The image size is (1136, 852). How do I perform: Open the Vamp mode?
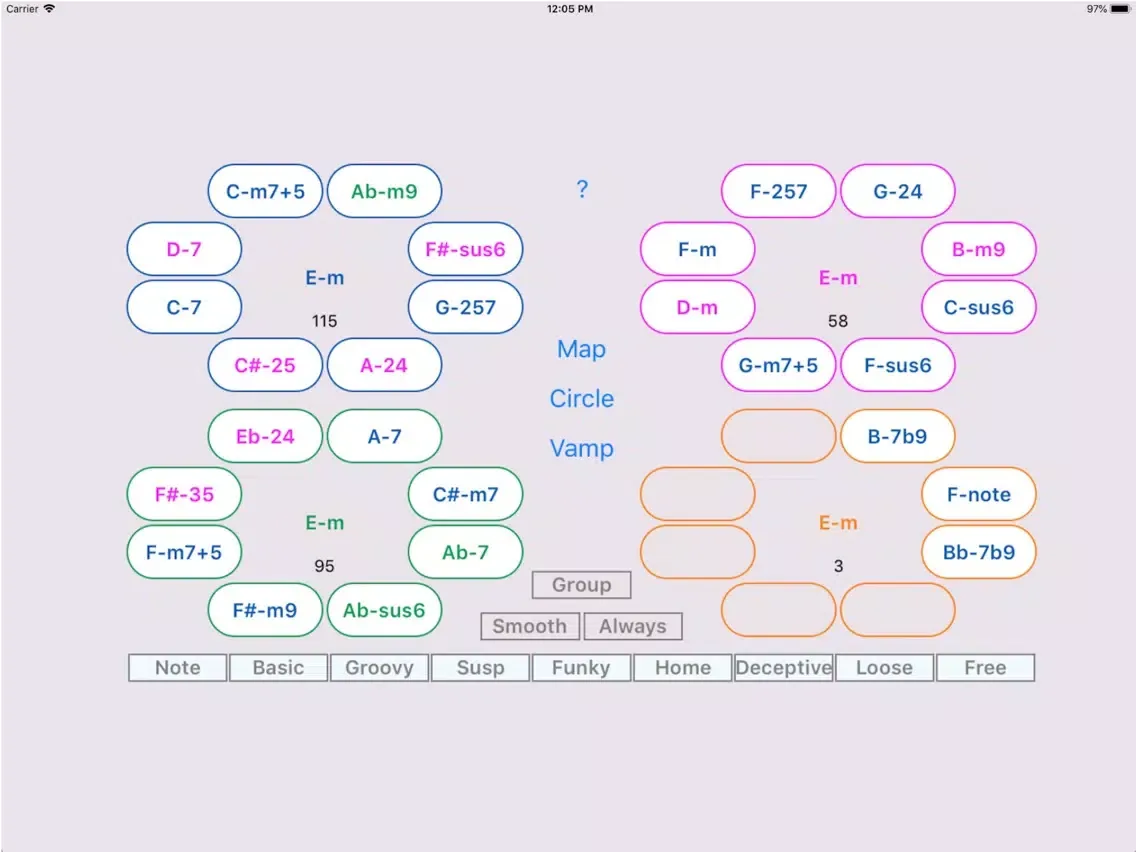581,448
